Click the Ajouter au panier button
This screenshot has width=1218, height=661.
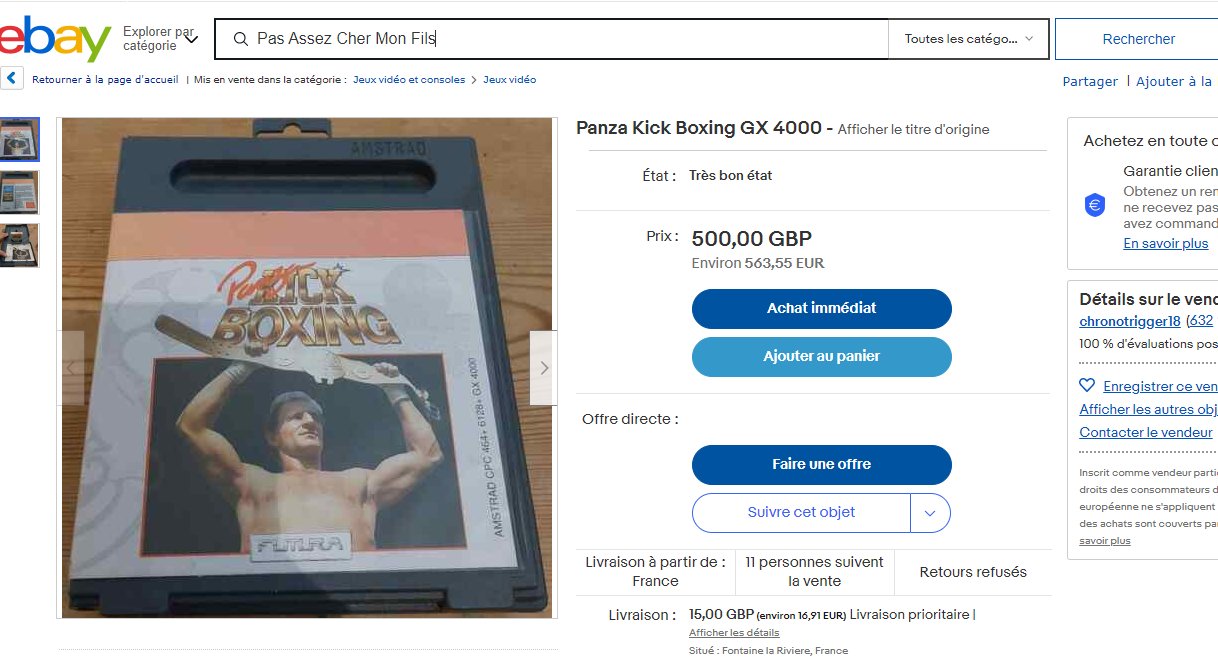click(821, 357)
